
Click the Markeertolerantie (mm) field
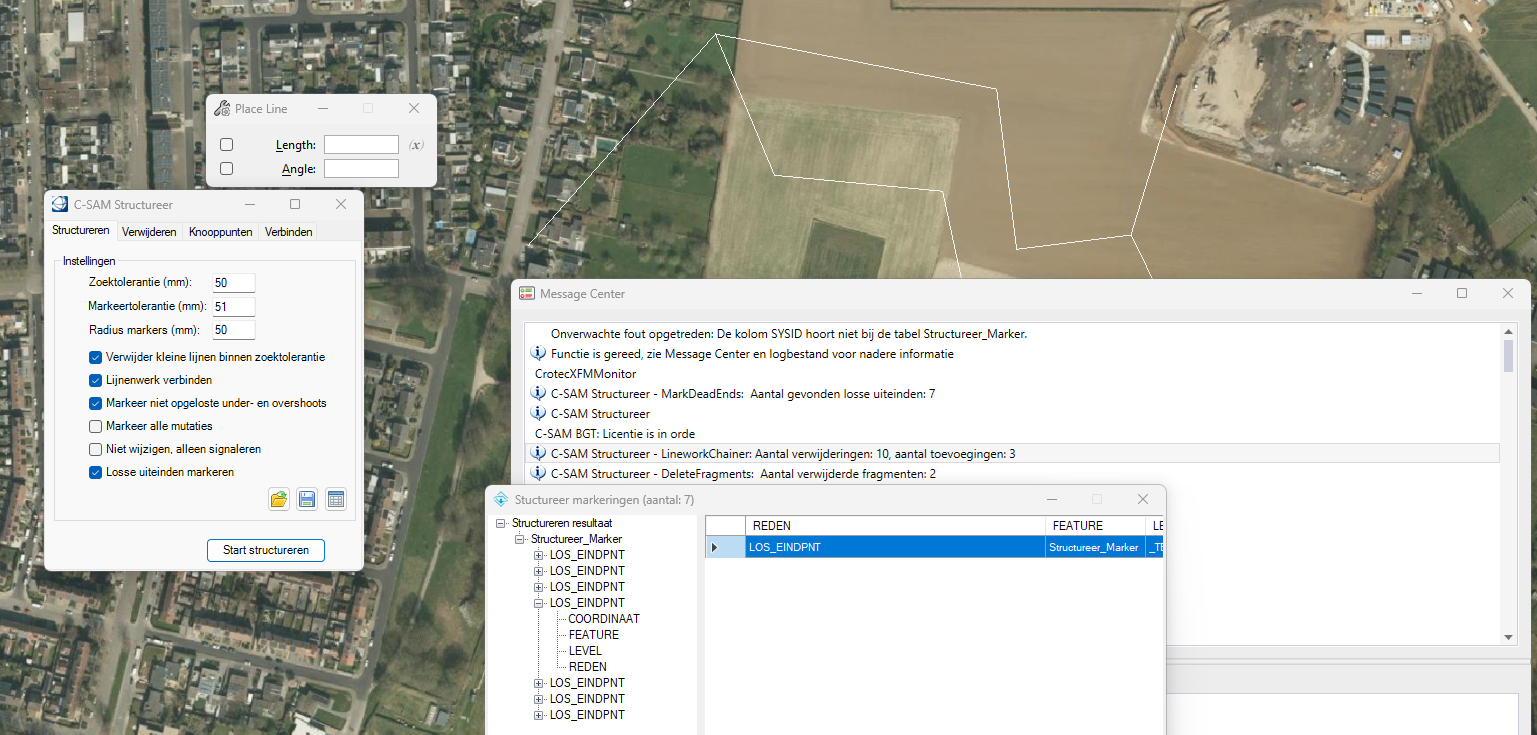coord(234,306)
